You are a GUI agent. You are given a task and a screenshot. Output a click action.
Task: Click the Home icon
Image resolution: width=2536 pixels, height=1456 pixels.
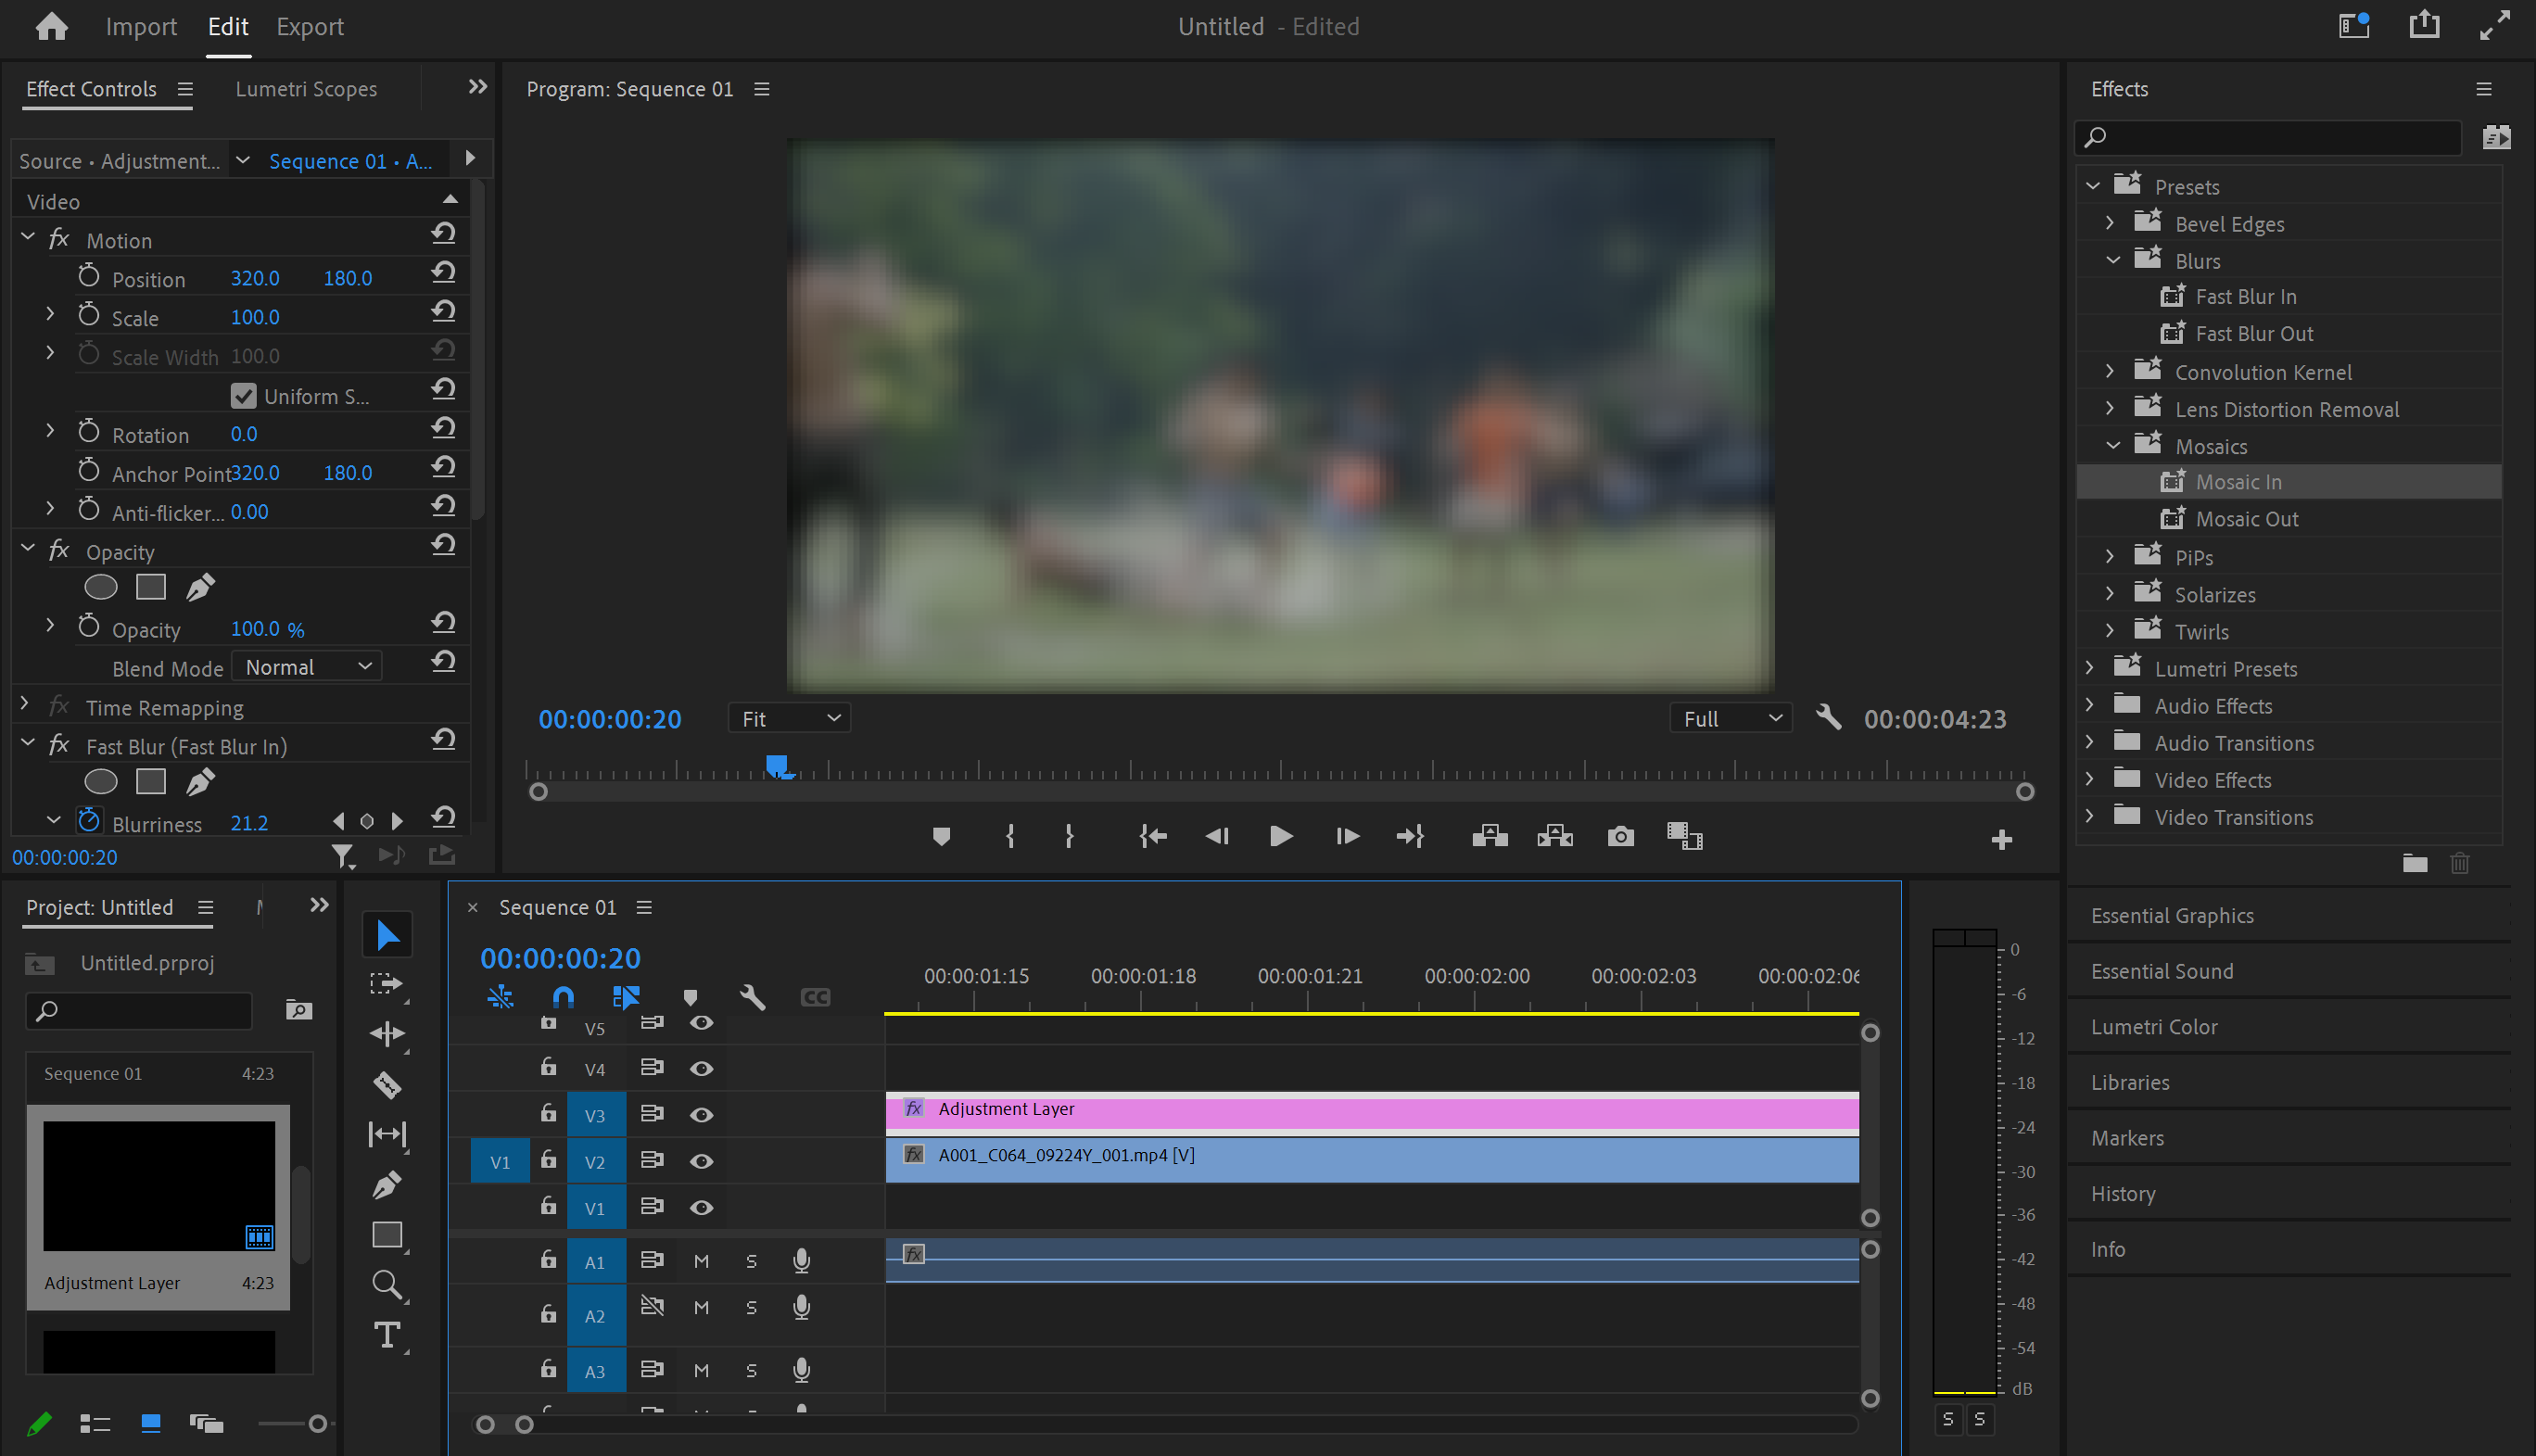click(x=51, y=26)
